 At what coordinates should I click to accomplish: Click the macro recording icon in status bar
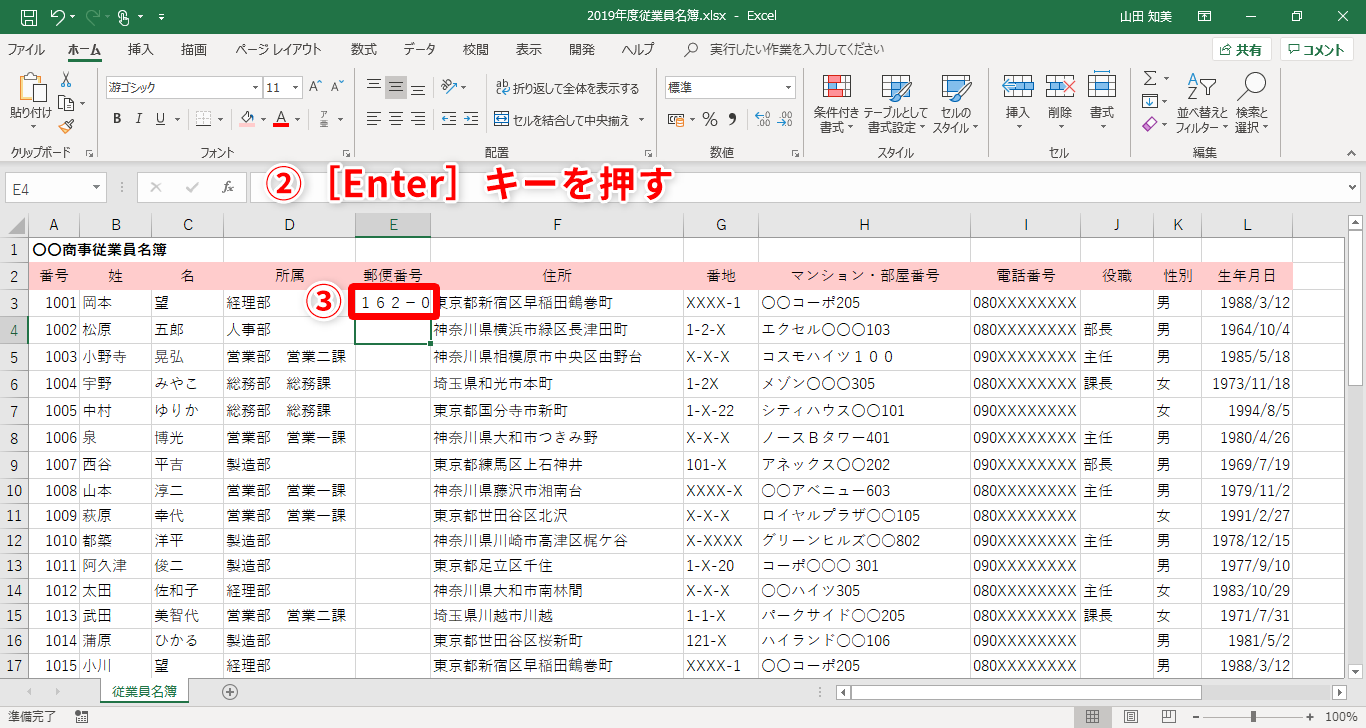click(x=81, y=716)
